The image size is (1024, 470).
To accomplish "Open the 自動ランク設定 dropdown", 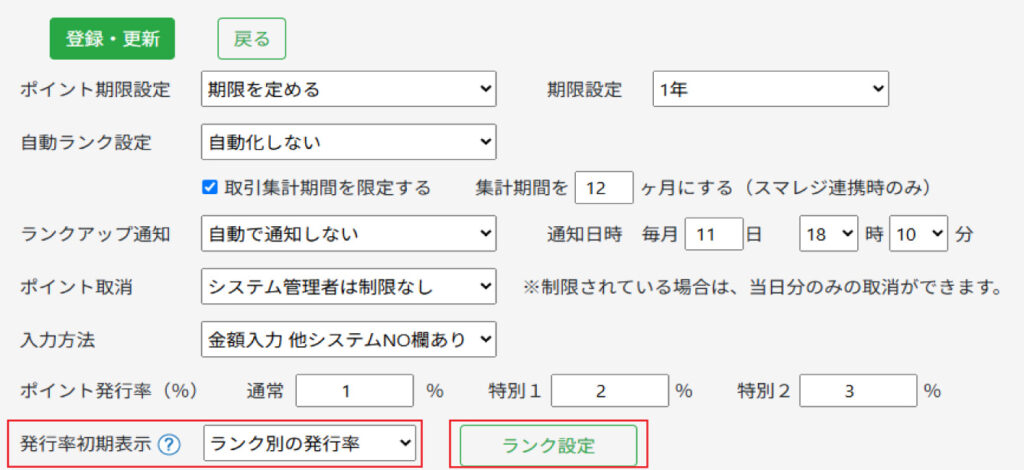I will (x=349, y=142).
